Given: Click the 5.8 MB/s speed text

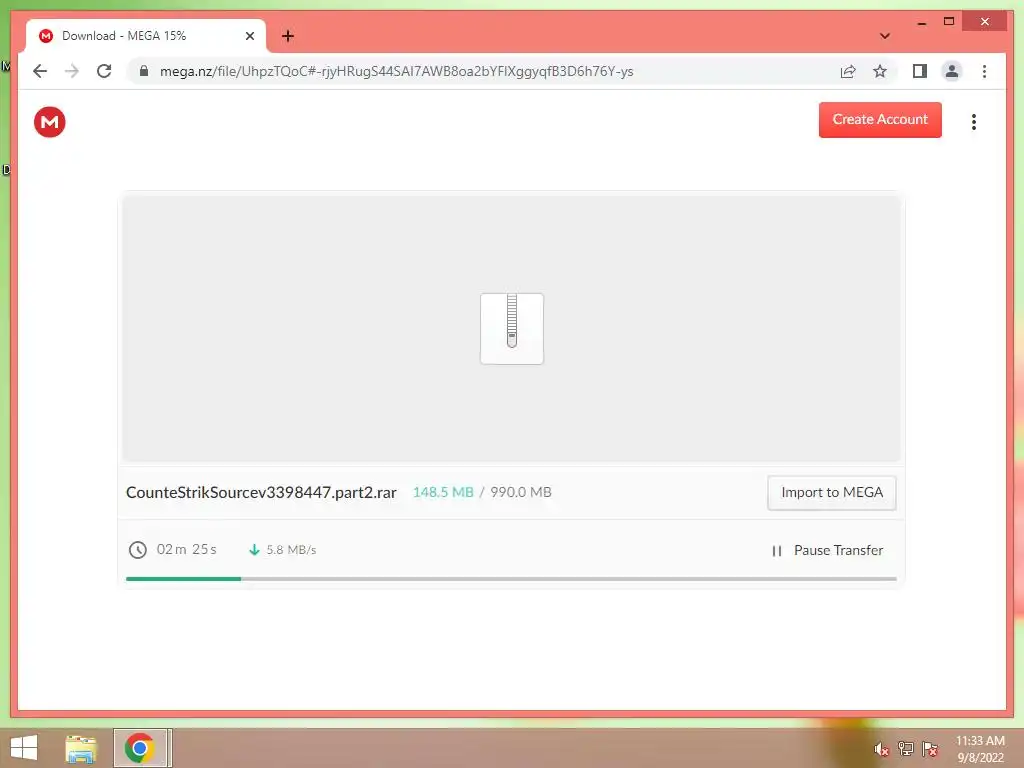Looking at the screenshot, I should click(291, 550).
